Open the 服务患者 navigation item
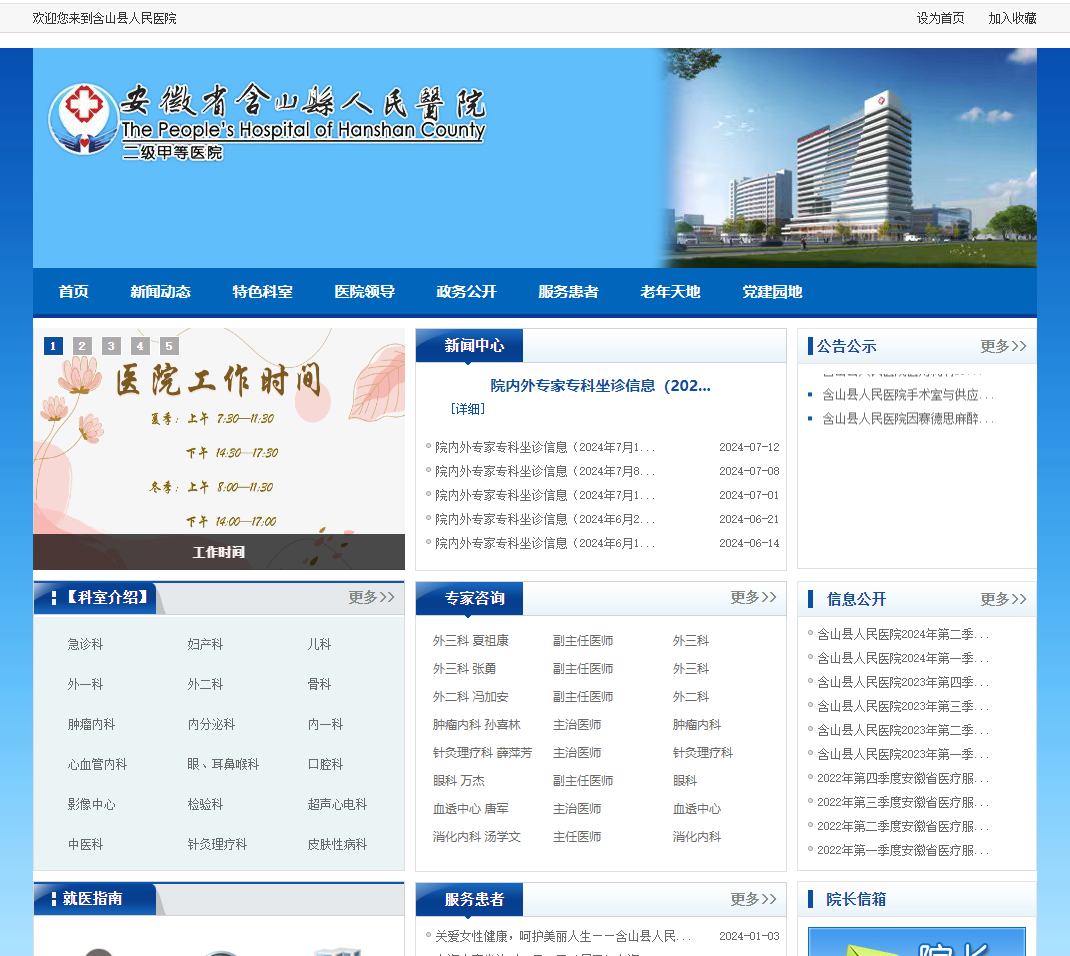This screenshot has width=1070, height=956. (568, 292)
